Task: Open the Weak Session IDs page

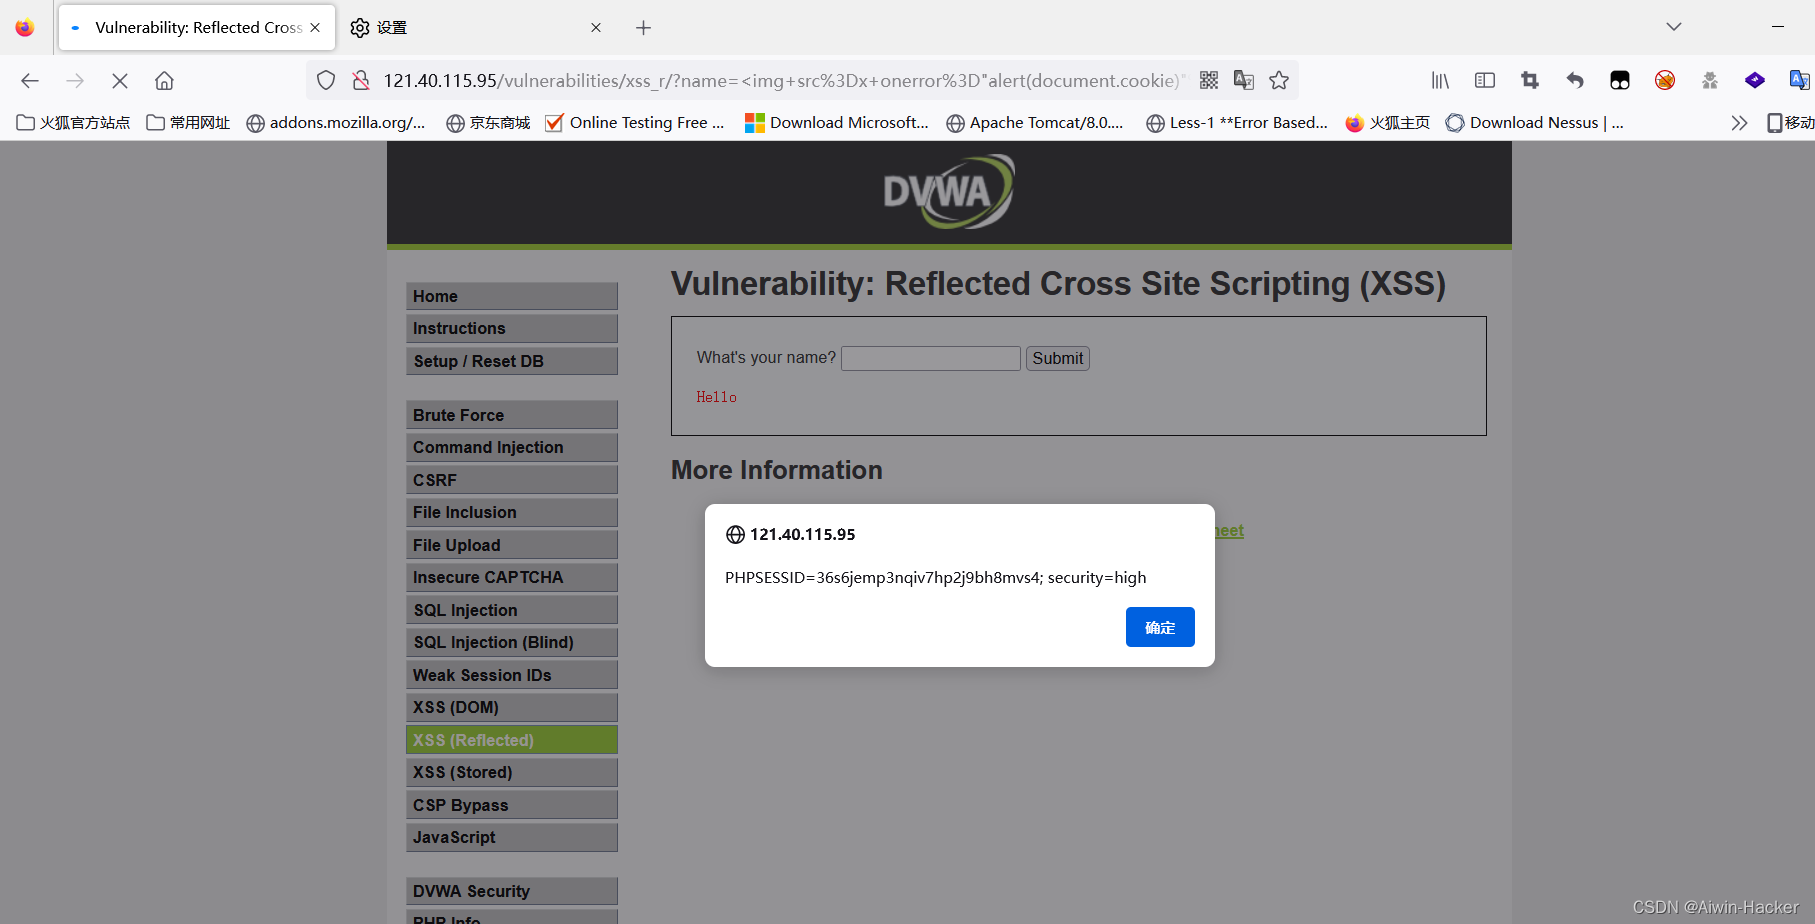Action: (x=512, y=675)
